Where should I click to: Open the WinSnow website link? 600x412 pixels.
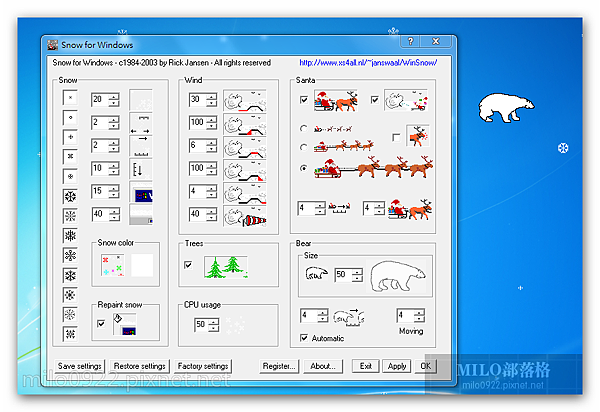[x=368, y=63]
